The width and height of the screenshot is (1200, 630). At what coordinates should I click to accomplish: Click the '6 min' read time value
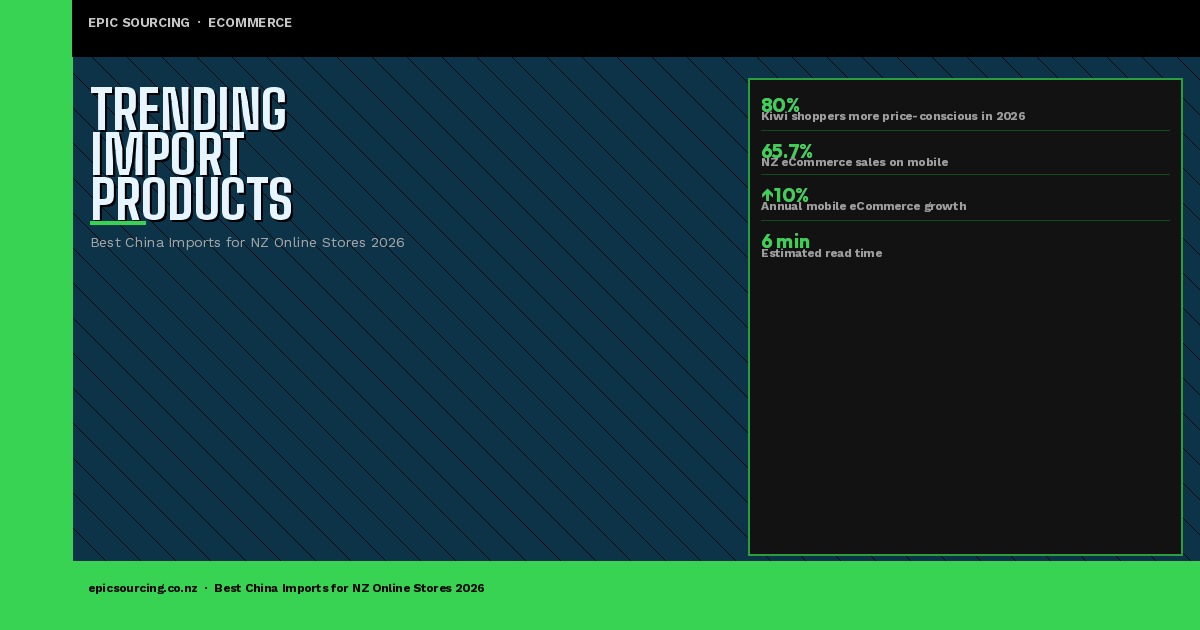pos(785,241)
